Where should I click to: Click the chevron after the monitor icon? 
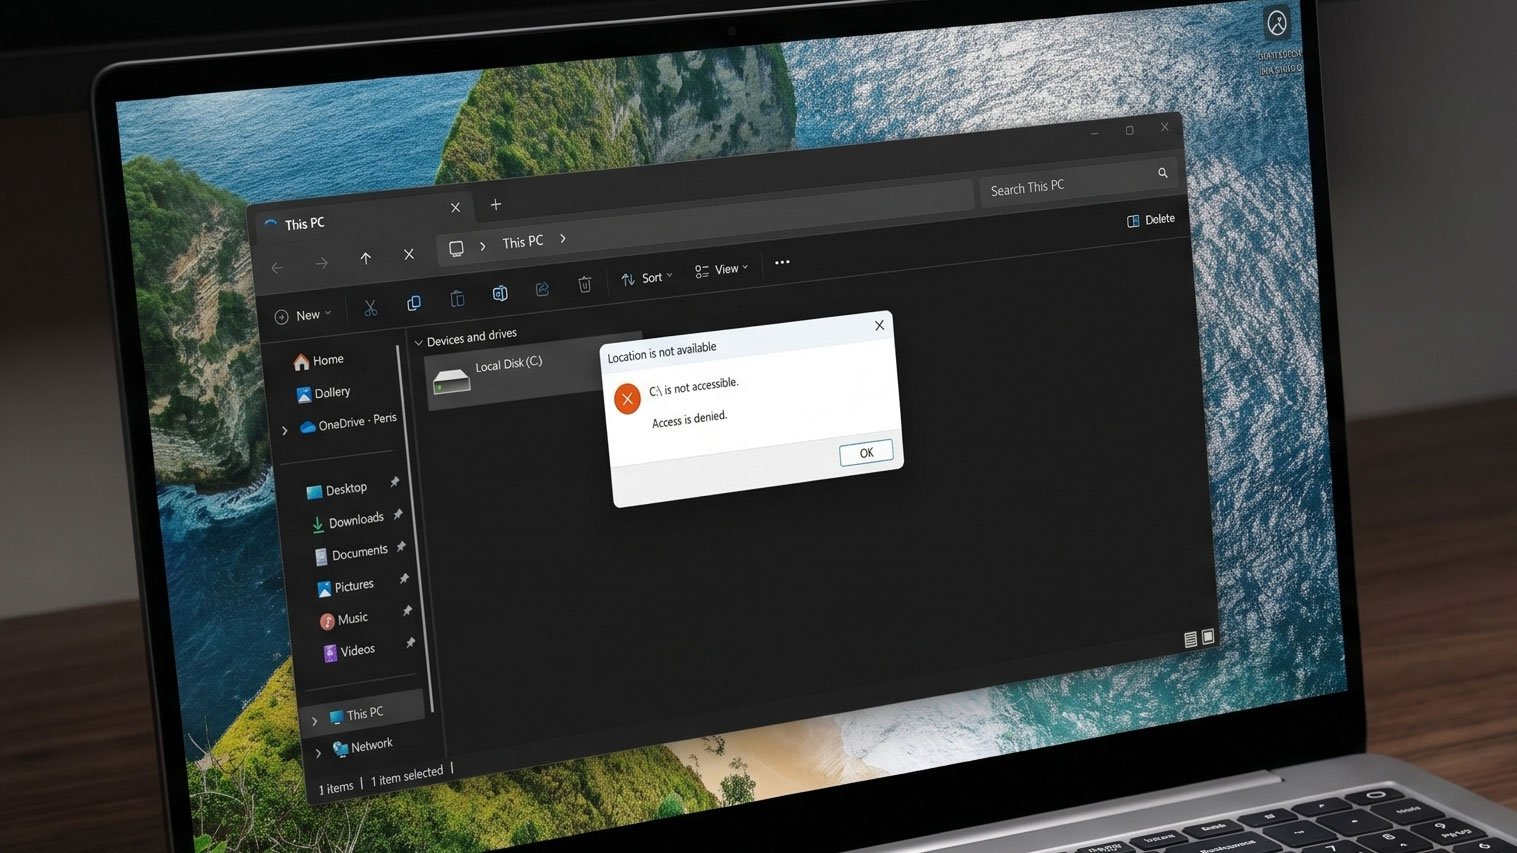point(482,245)
